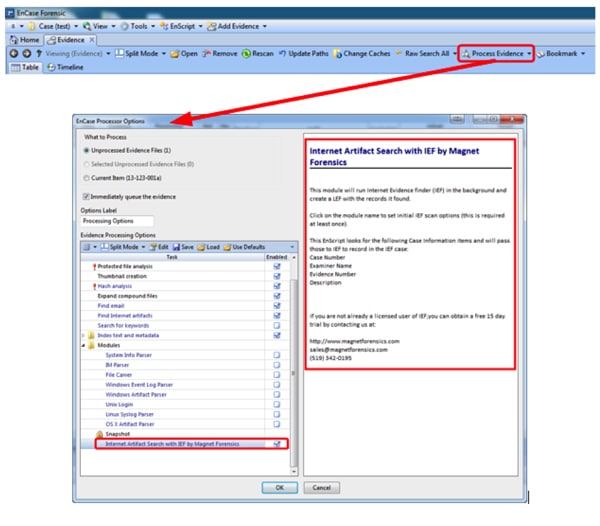Enable the IM Parser module checkbox
Screen dimensions: 600x526
pos(277,365)
